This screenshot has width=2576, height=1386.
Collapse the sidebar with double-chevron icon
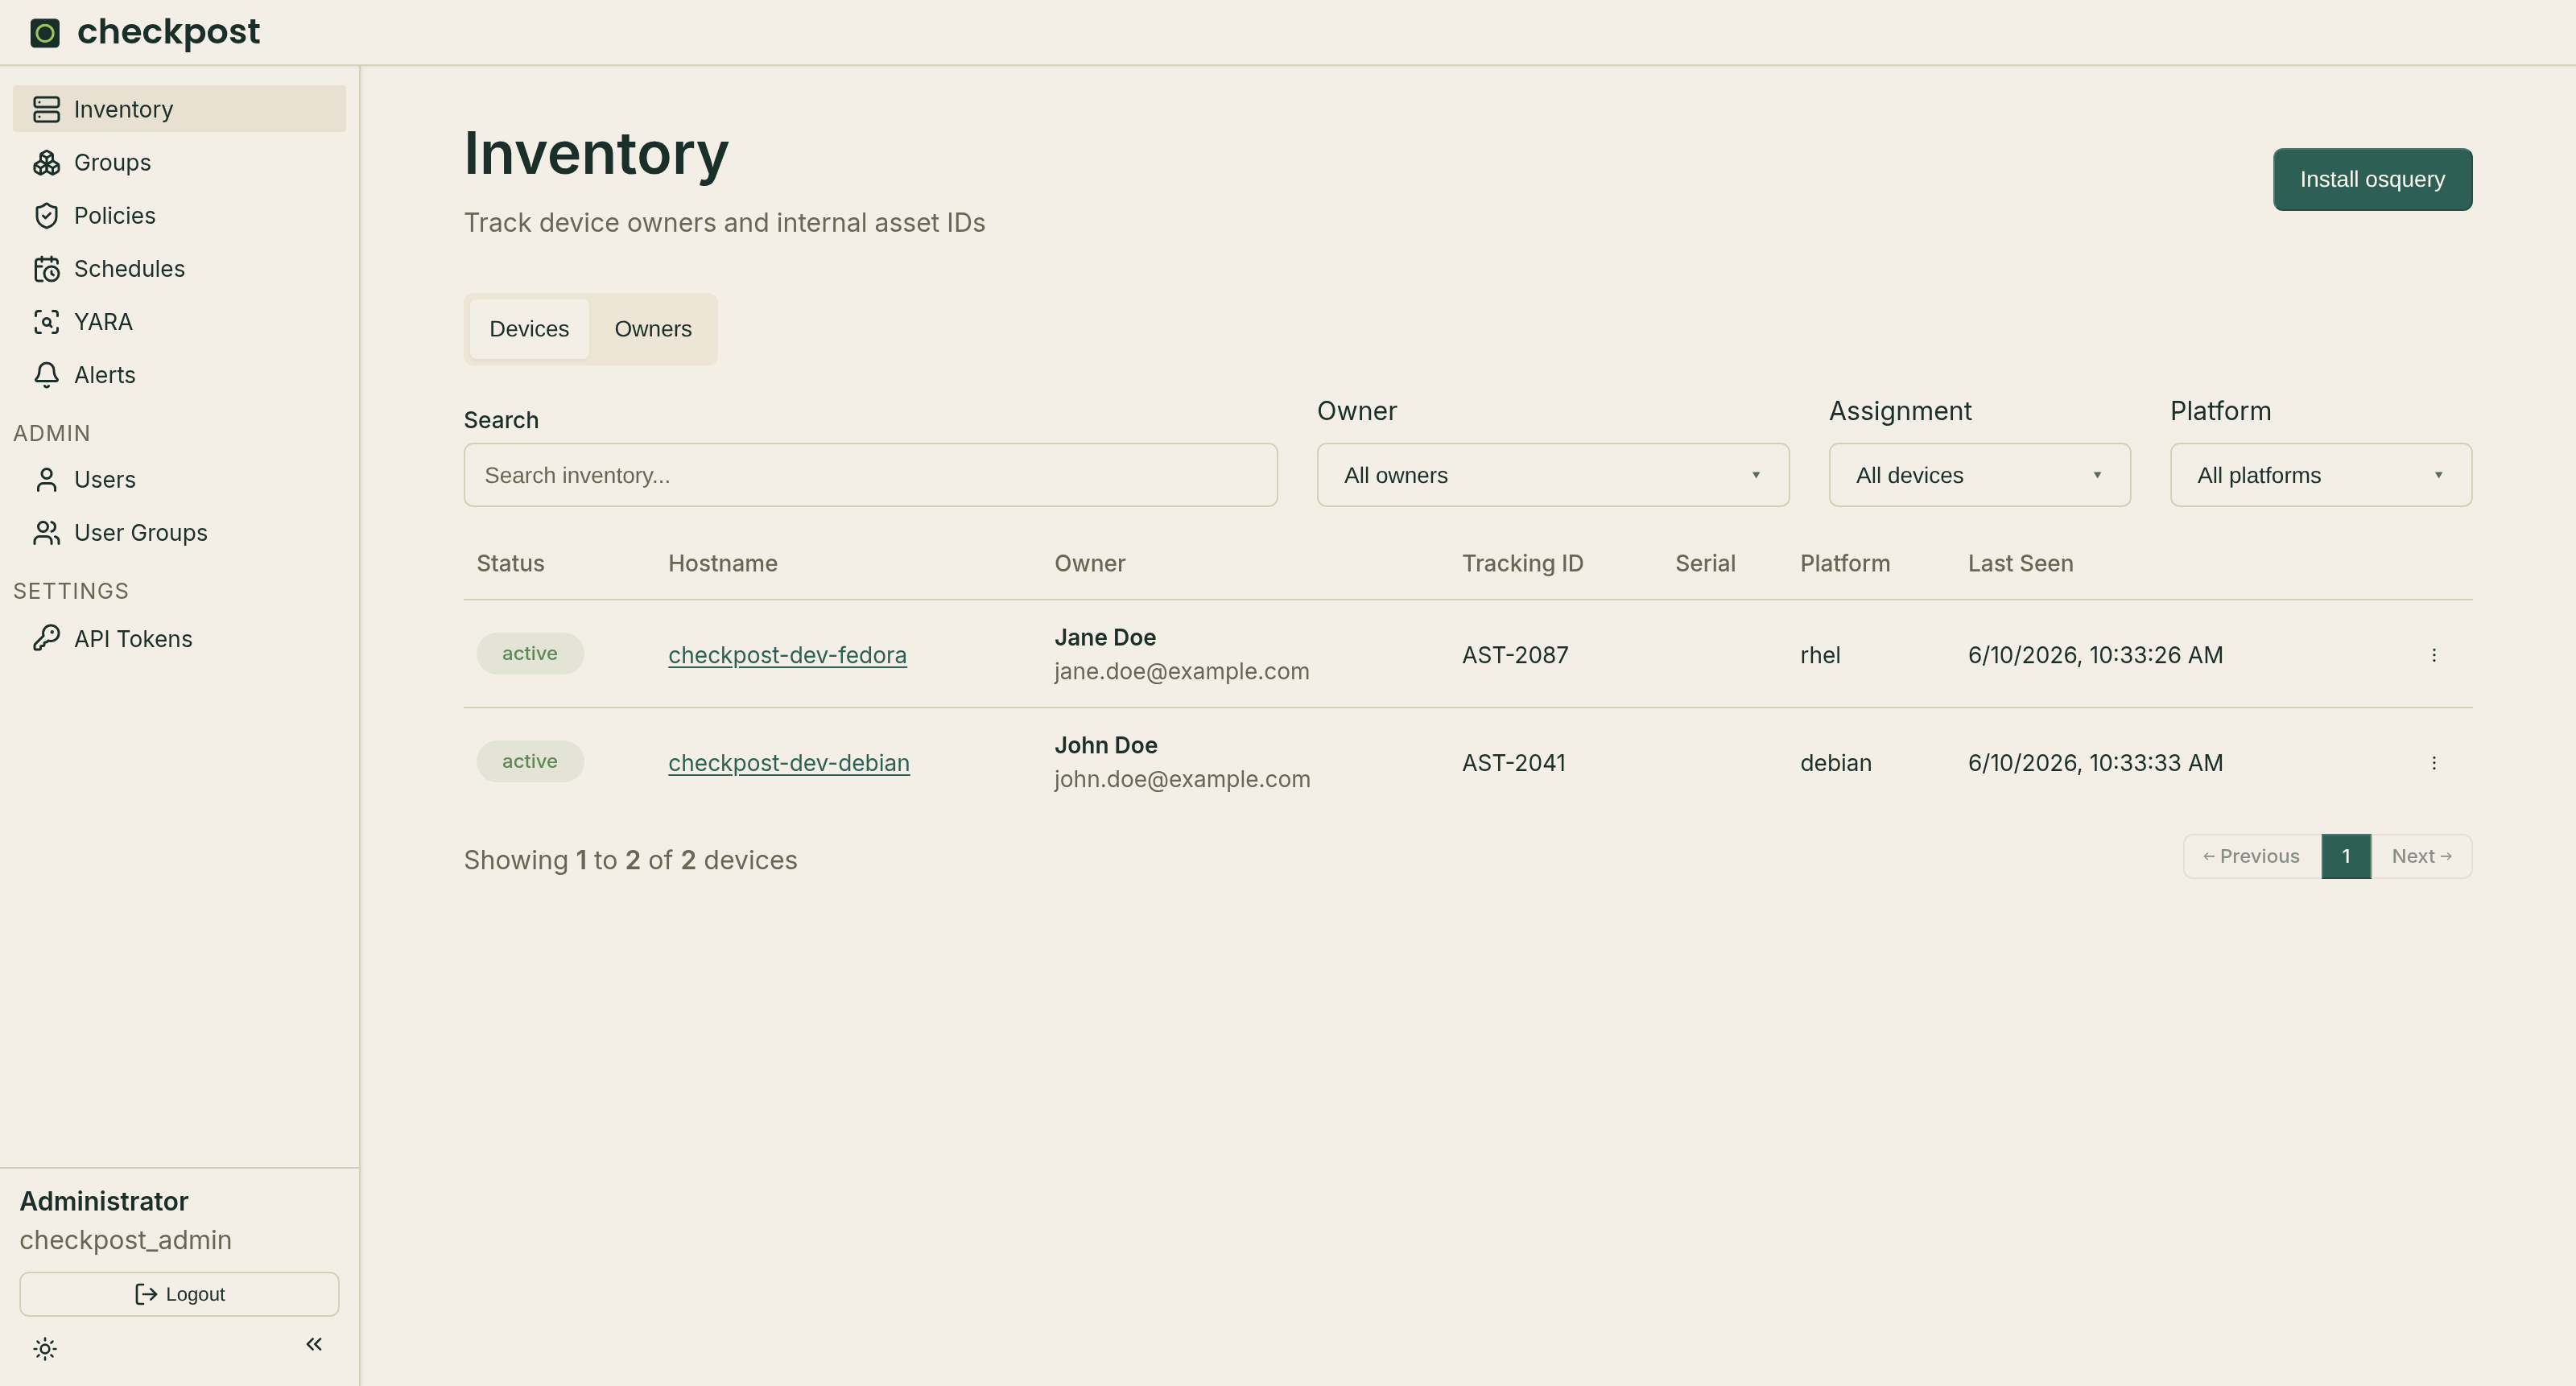coord(314,1344)
